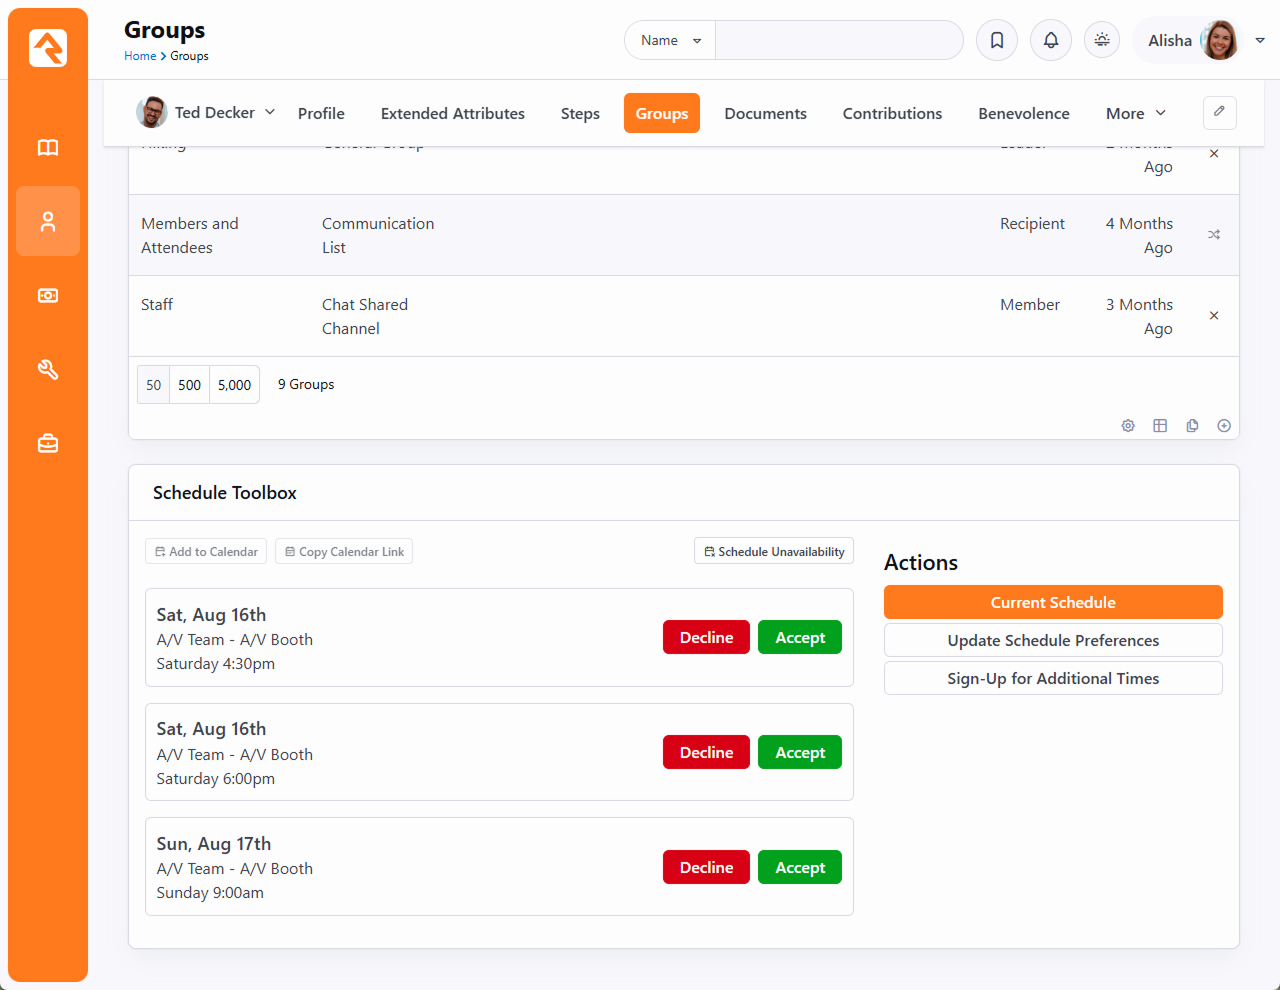Accept the Sunday 9:00am A/V Booth schedule
The height and width of the screenshot is (990, 1280).
pos(800,868)
